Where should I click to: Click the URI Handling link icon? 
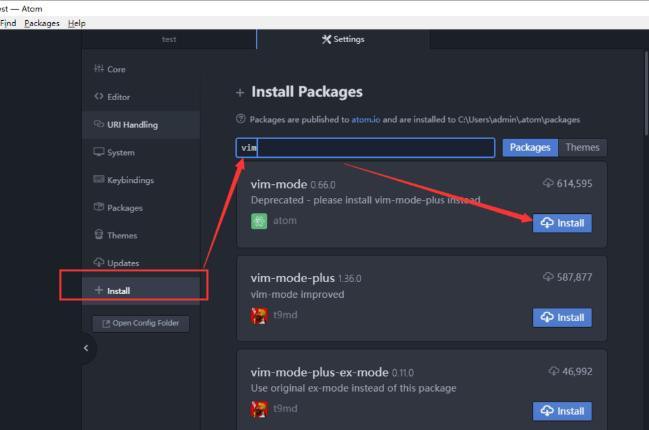[99, 124]
